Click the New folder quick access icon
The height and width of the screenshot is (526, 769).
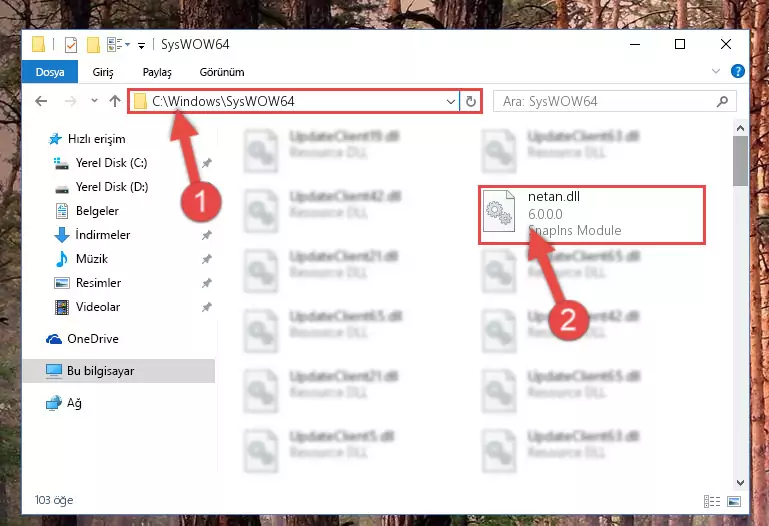coord(93,45)
